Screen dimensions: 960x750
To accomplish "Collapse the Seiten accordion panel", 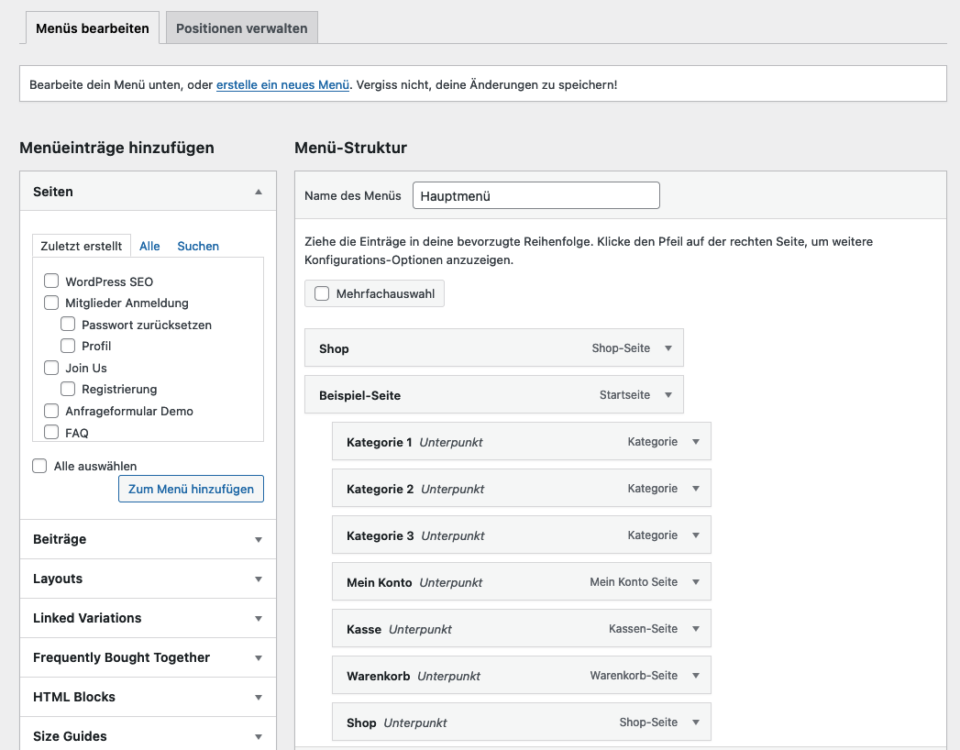I will click(x=258, y=191).
